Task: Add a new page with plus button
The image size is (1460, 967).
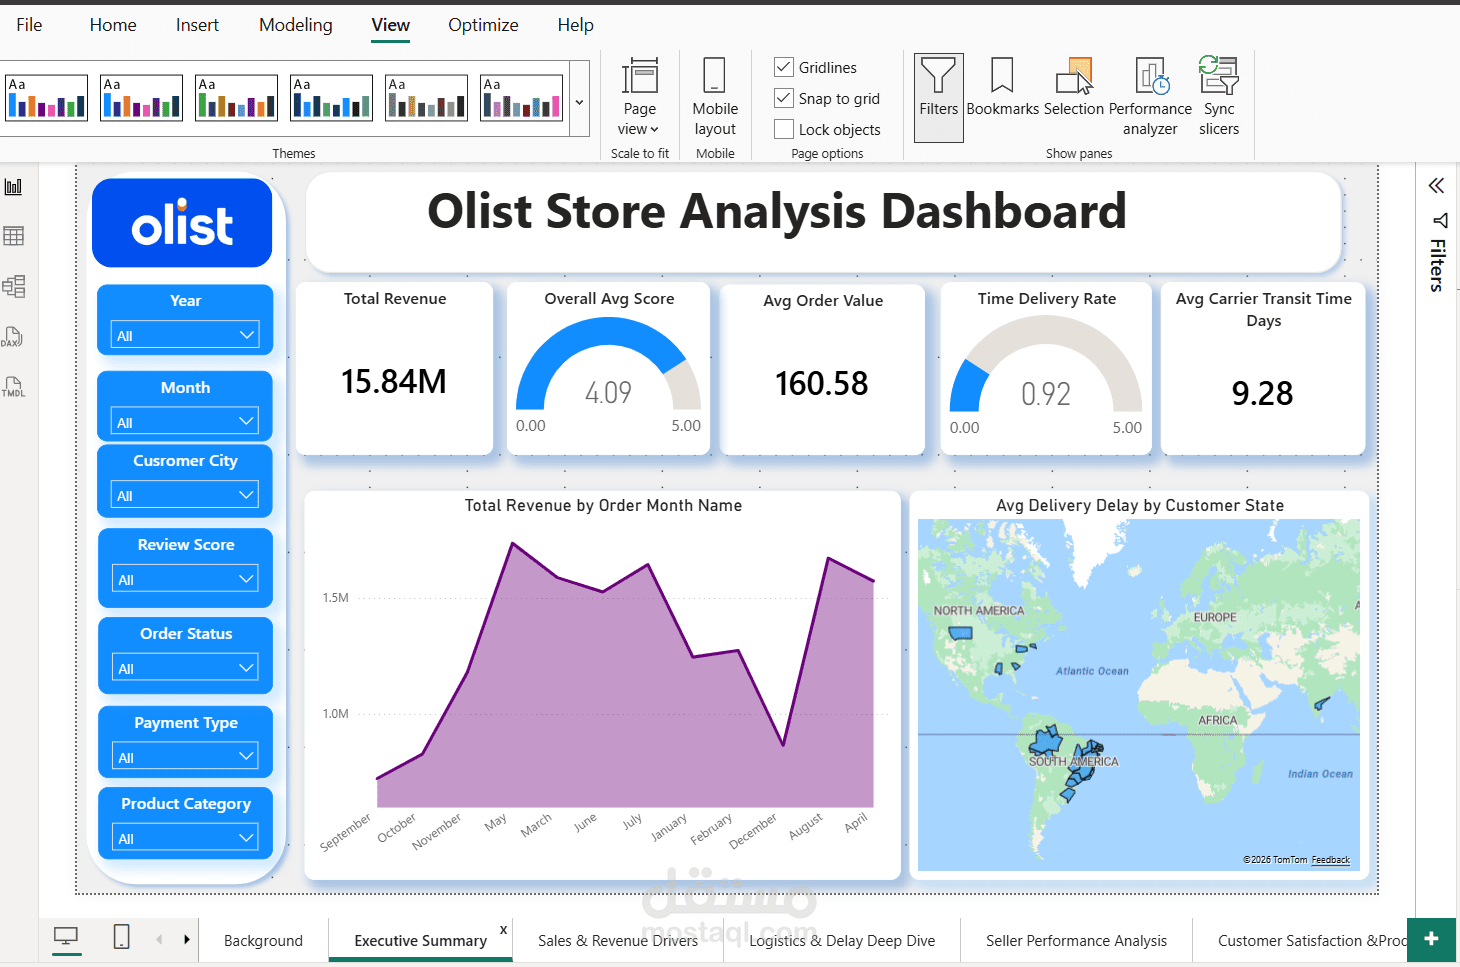Action: [1431, 939]
